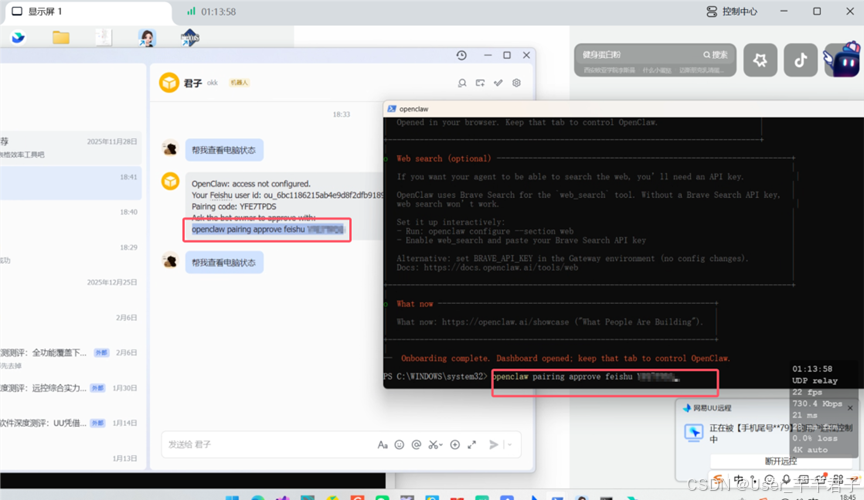
Task: Open the shortcut icon beside girl avatar
Action: pyautogui.click(x=190, y=37)
